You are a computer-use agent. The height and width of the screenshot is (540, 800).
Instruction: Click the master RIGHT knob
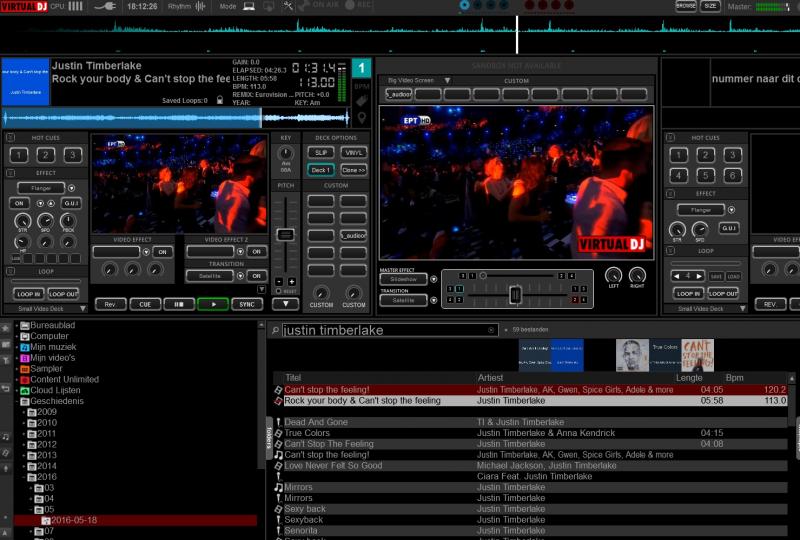(x=637, y=276)
